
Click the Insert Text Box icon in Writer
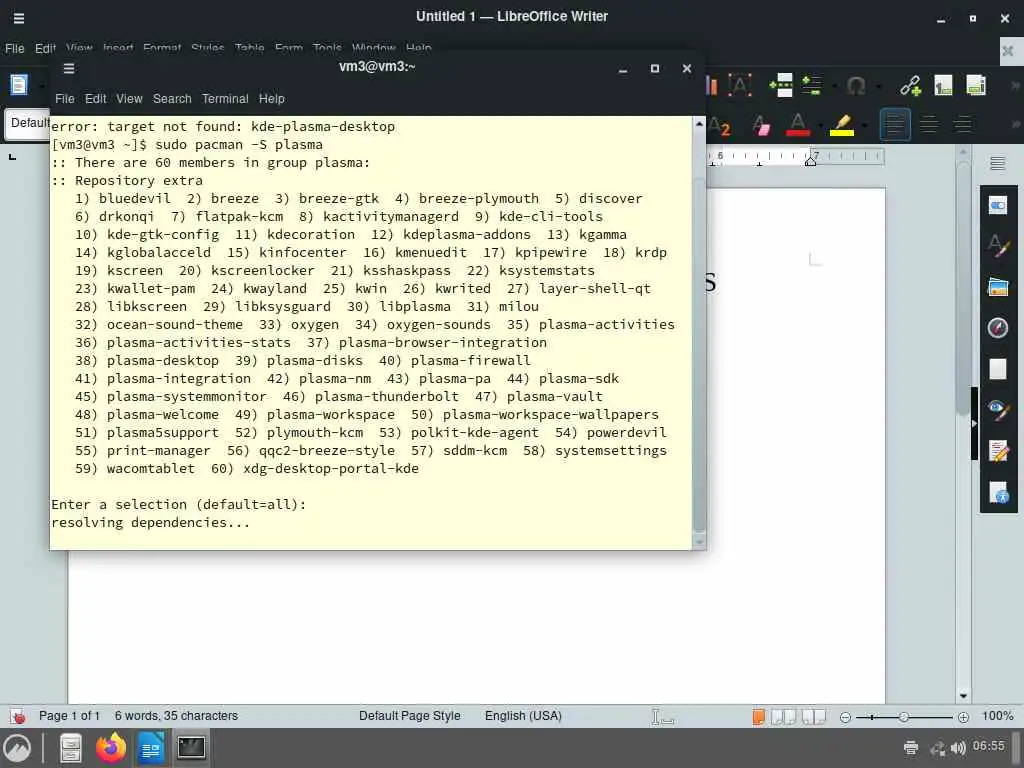click(x=740, y=86)
